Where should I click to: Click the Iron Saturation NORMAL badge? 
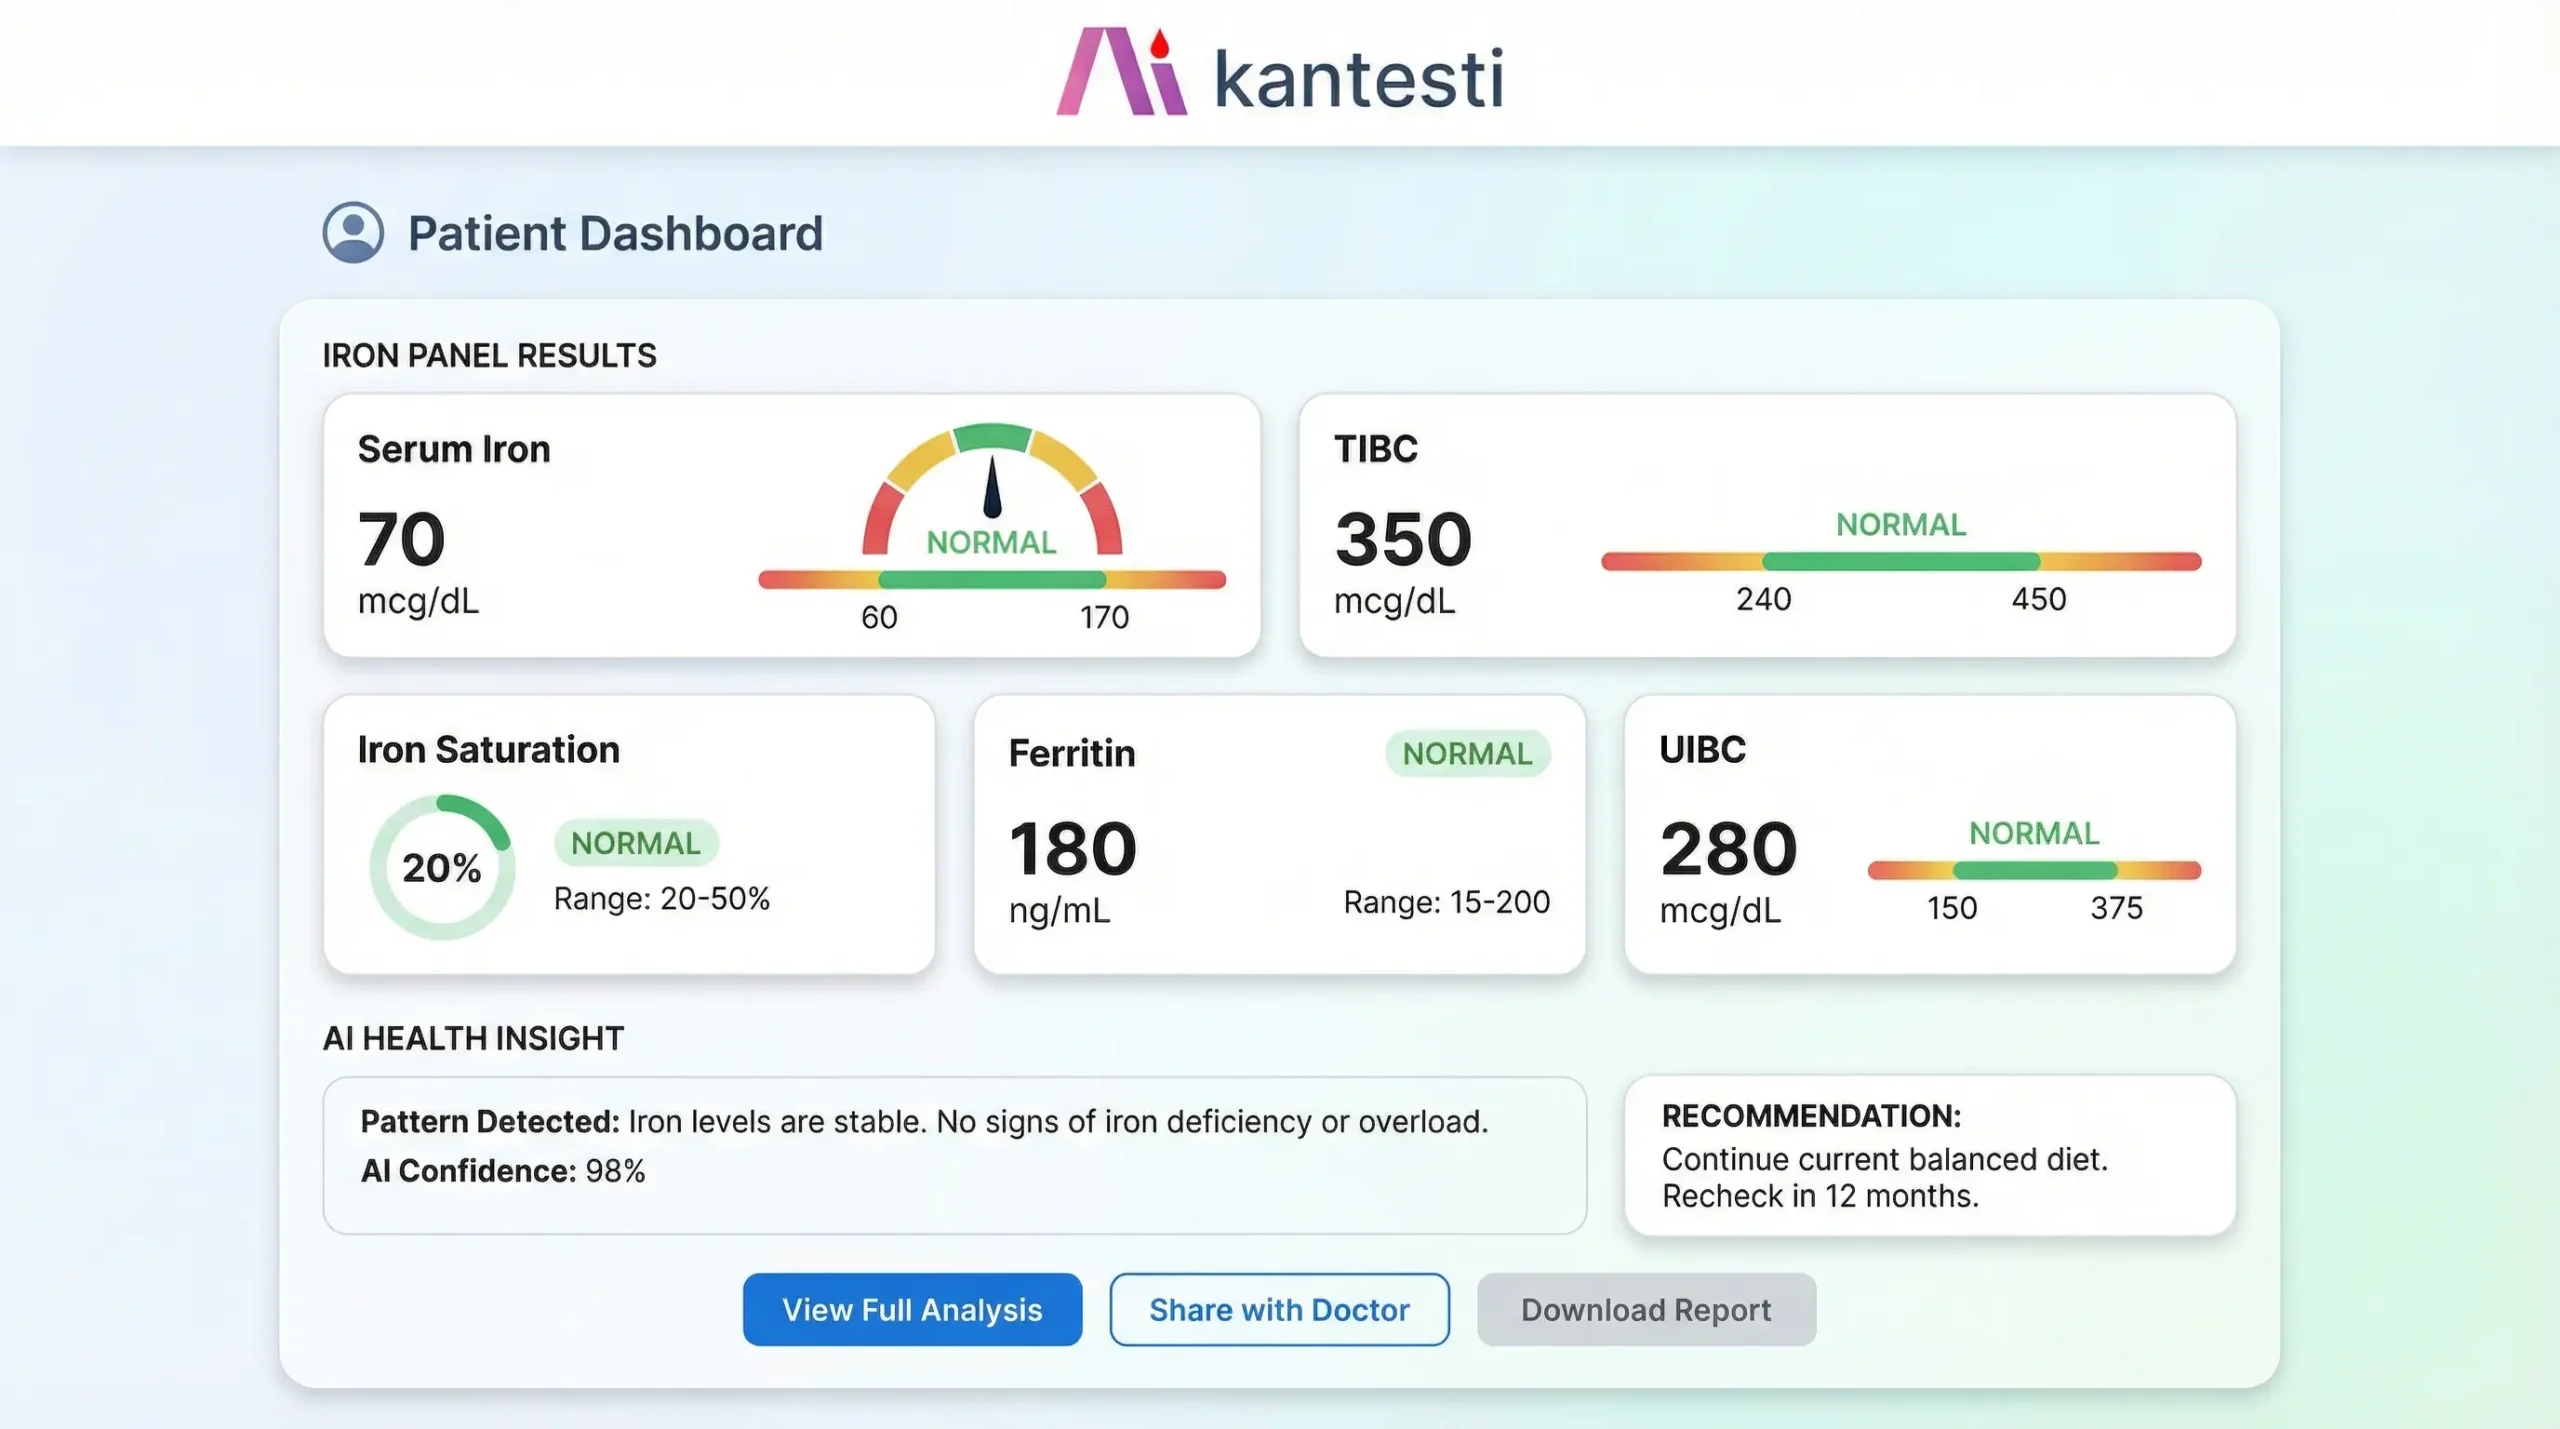tap(636, 843)
